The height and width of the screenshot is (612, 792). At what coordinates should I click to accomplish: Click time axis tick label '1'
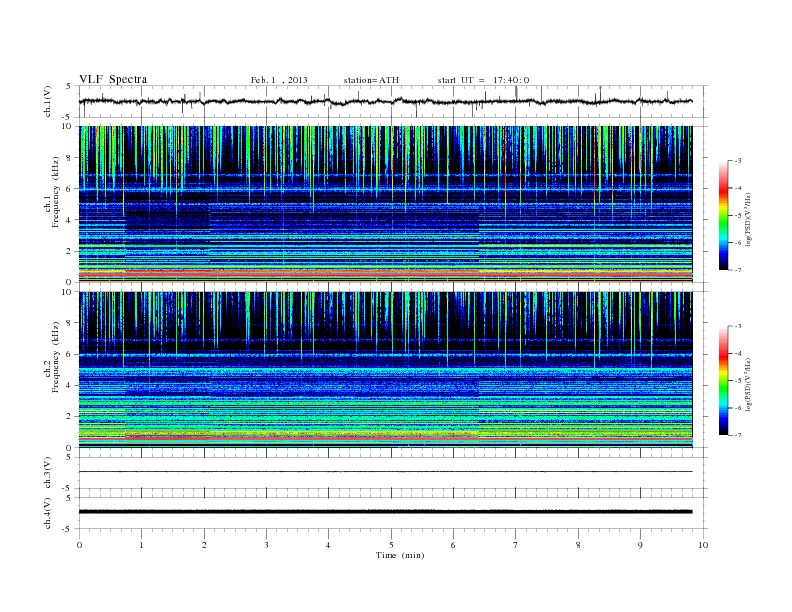141,545
